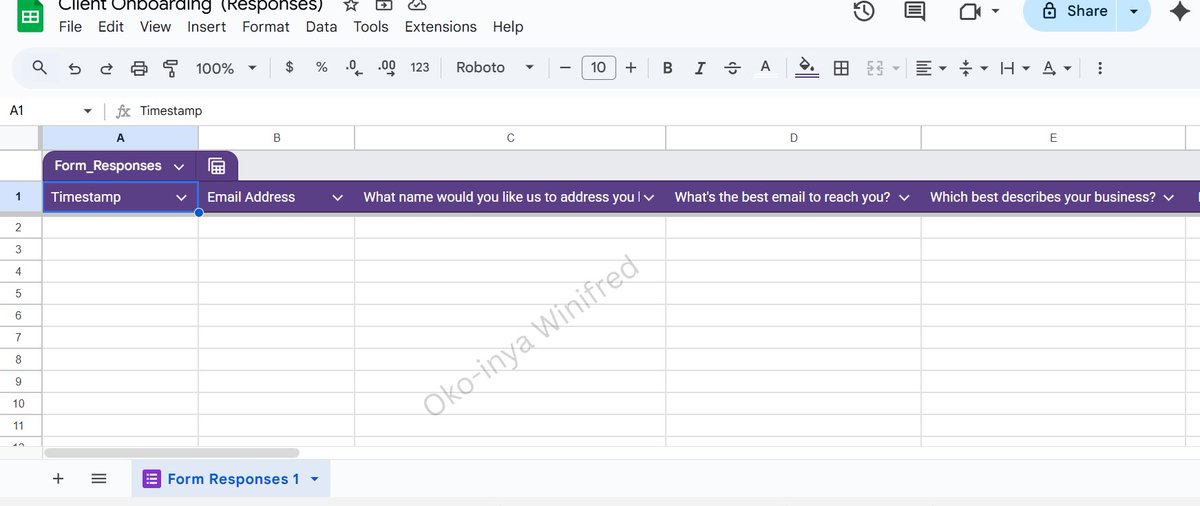Image resolution: width=1200 pixels, height=506 pixels.
Task: Select column C header
Action: [x=510, y=138]
